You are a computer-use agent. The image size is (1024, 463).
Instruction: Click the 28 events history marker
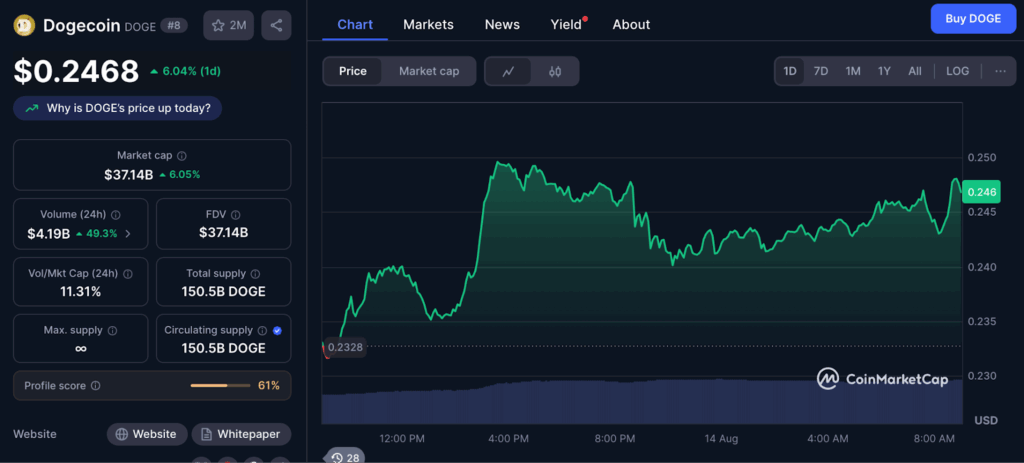pos(344,457)
